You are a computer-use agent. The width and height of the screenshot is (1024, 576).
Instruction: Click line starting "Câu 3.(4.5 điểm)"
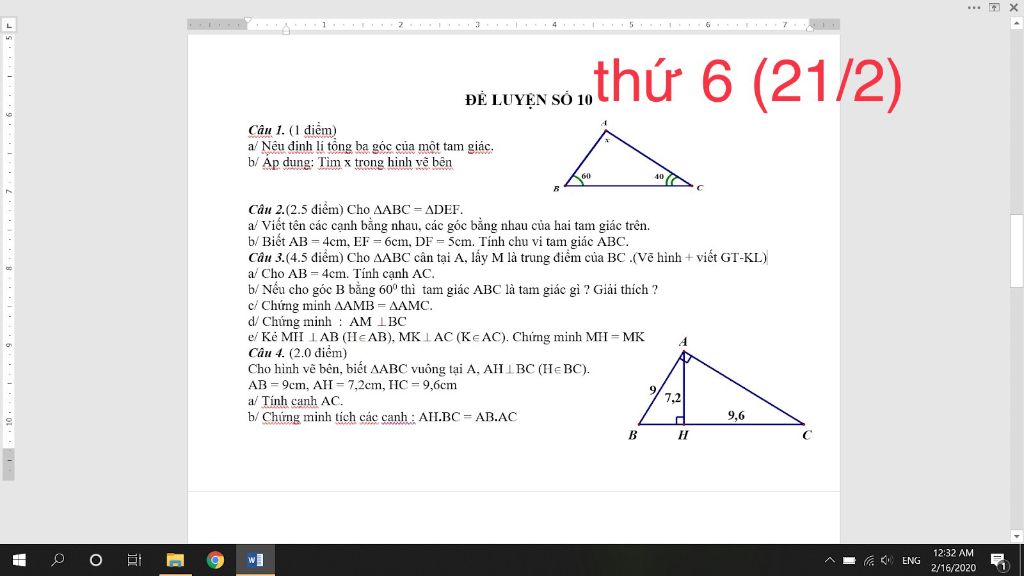click(507, 257)
